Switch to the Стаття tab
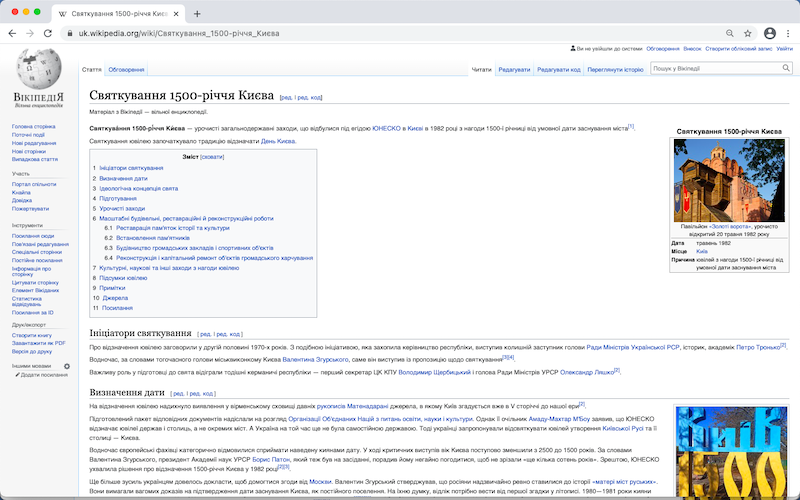 pyautogui.click(x=92, y=69)
